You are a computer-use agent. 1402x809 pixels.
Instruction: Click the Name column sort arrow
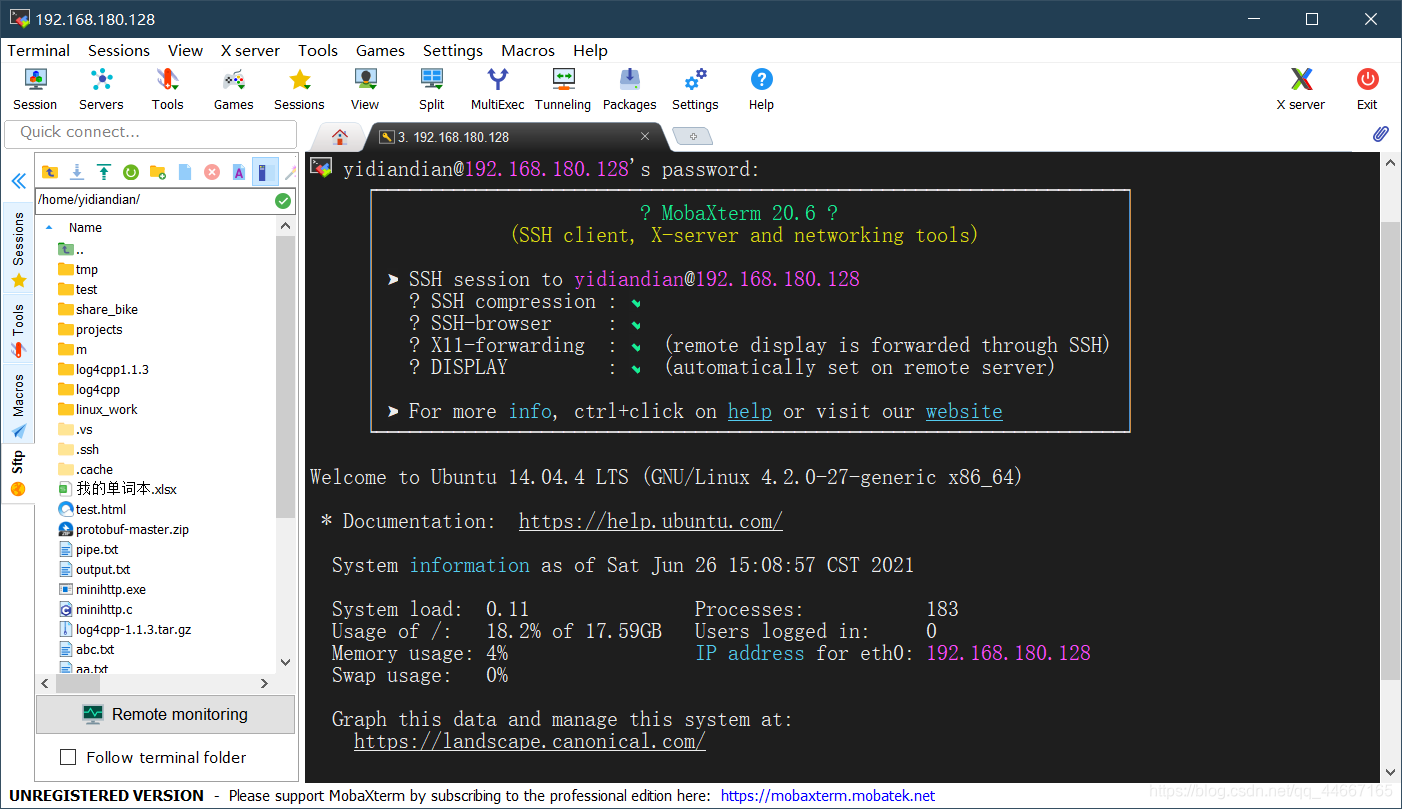(x=49, y=227)
